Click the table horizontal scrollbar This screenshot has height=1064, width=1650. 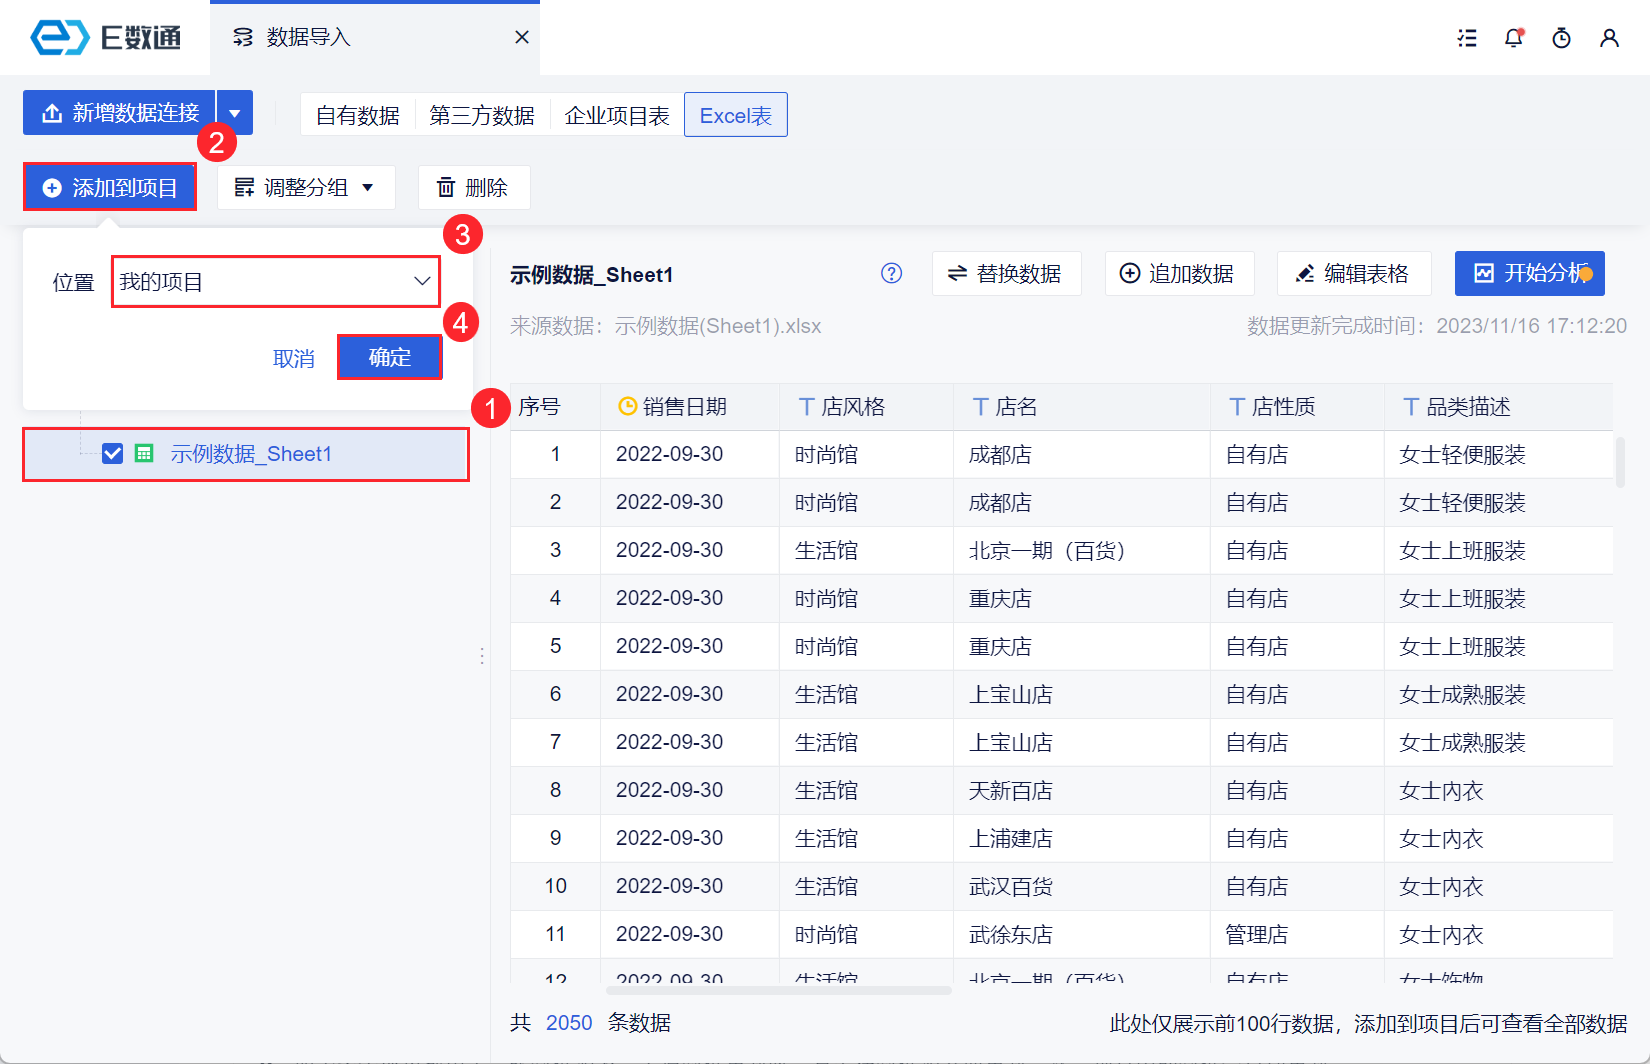(778, 990)
